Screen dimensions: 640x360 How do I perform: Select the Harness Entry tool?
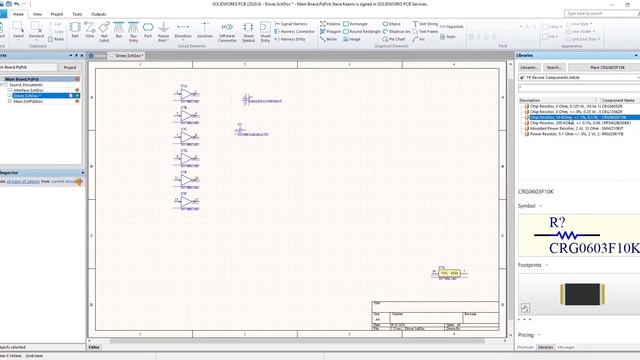(290, 39)
